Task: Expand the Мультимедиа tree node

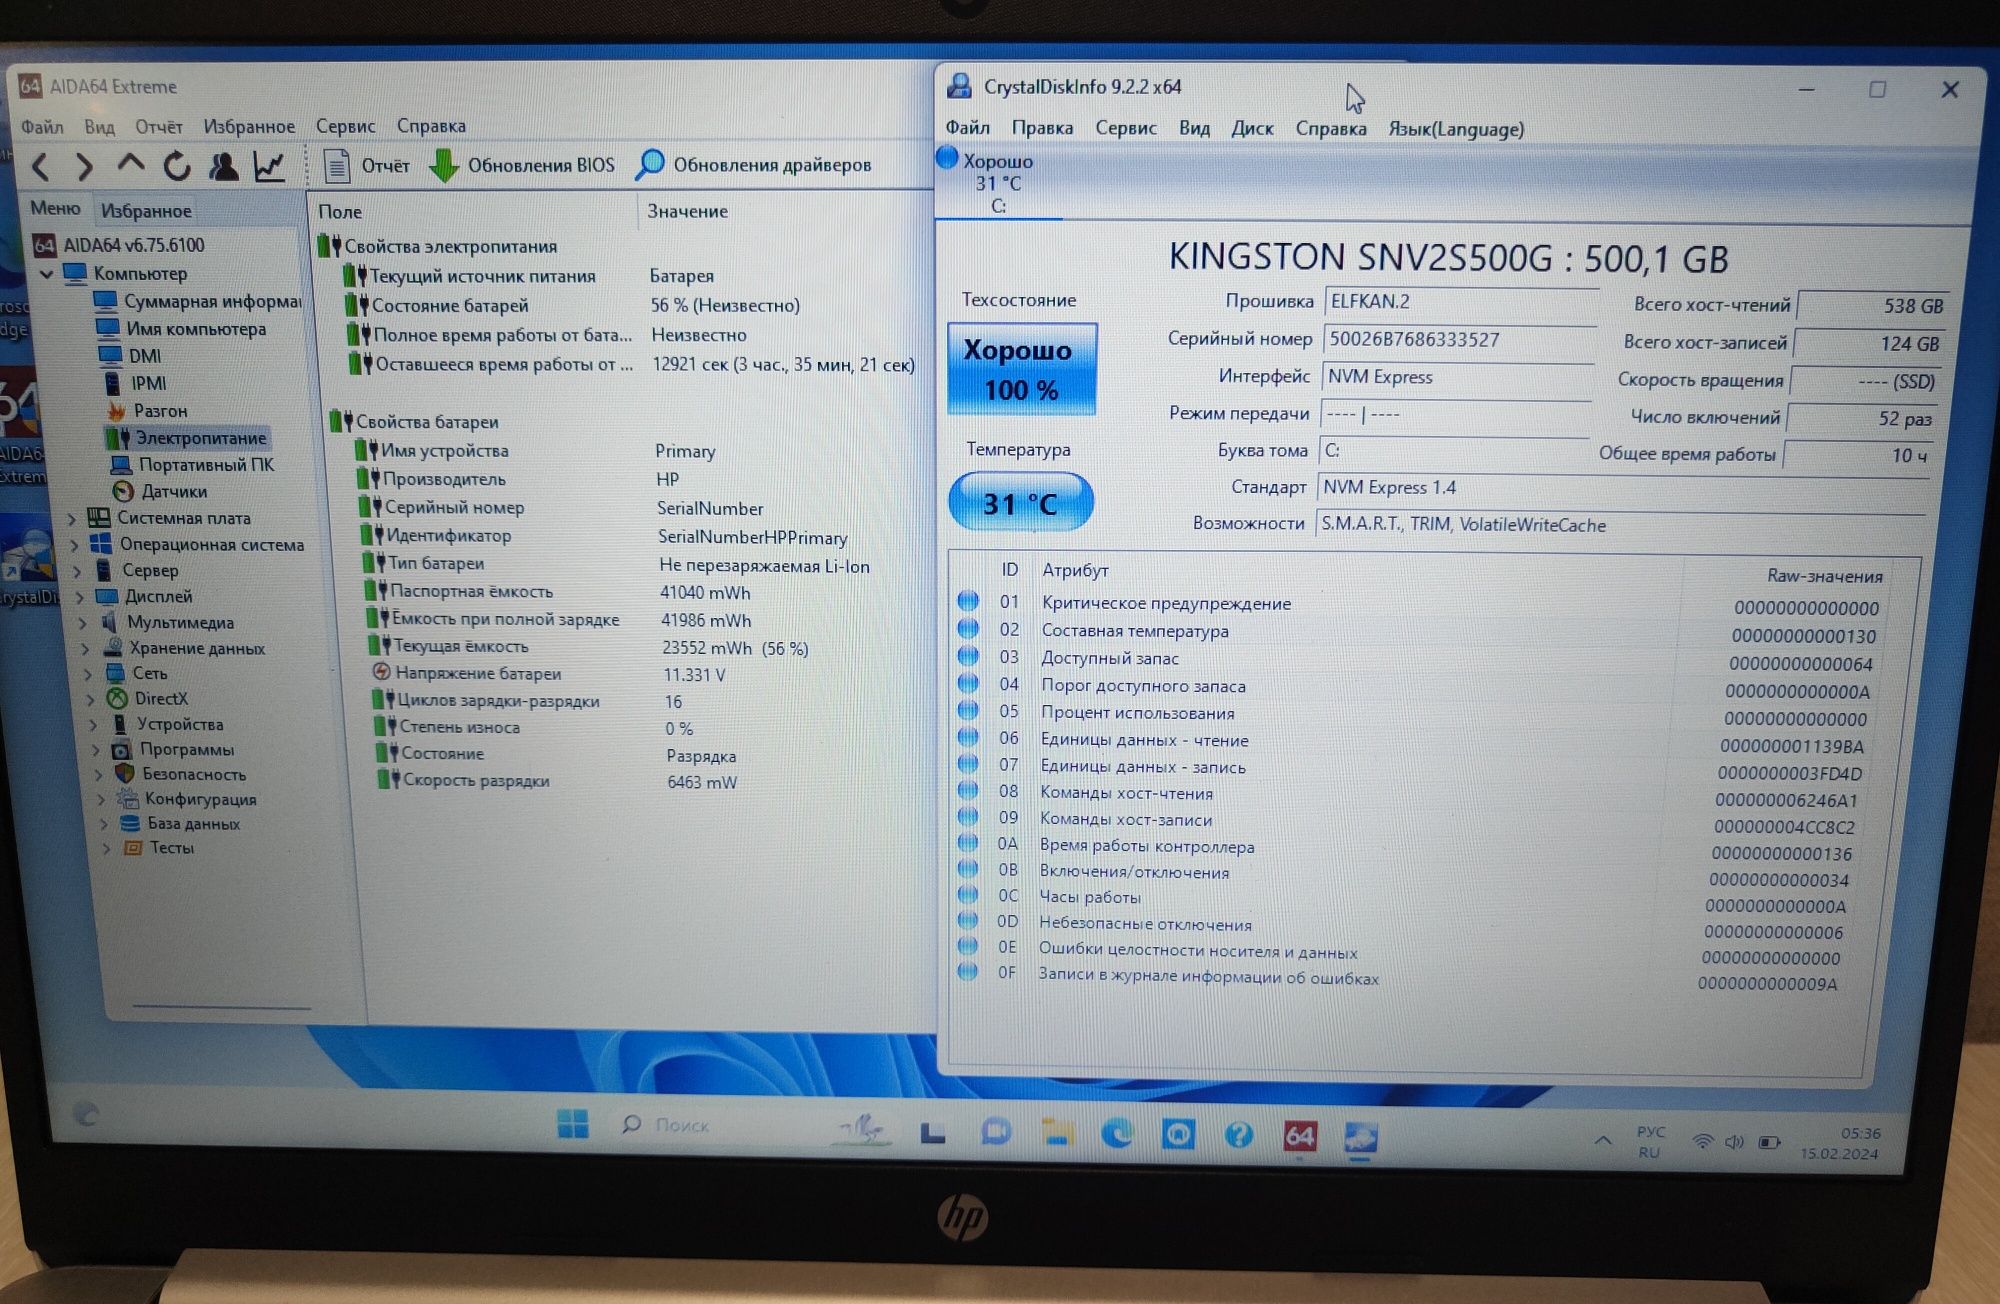Action: click(x=82, y=623)
